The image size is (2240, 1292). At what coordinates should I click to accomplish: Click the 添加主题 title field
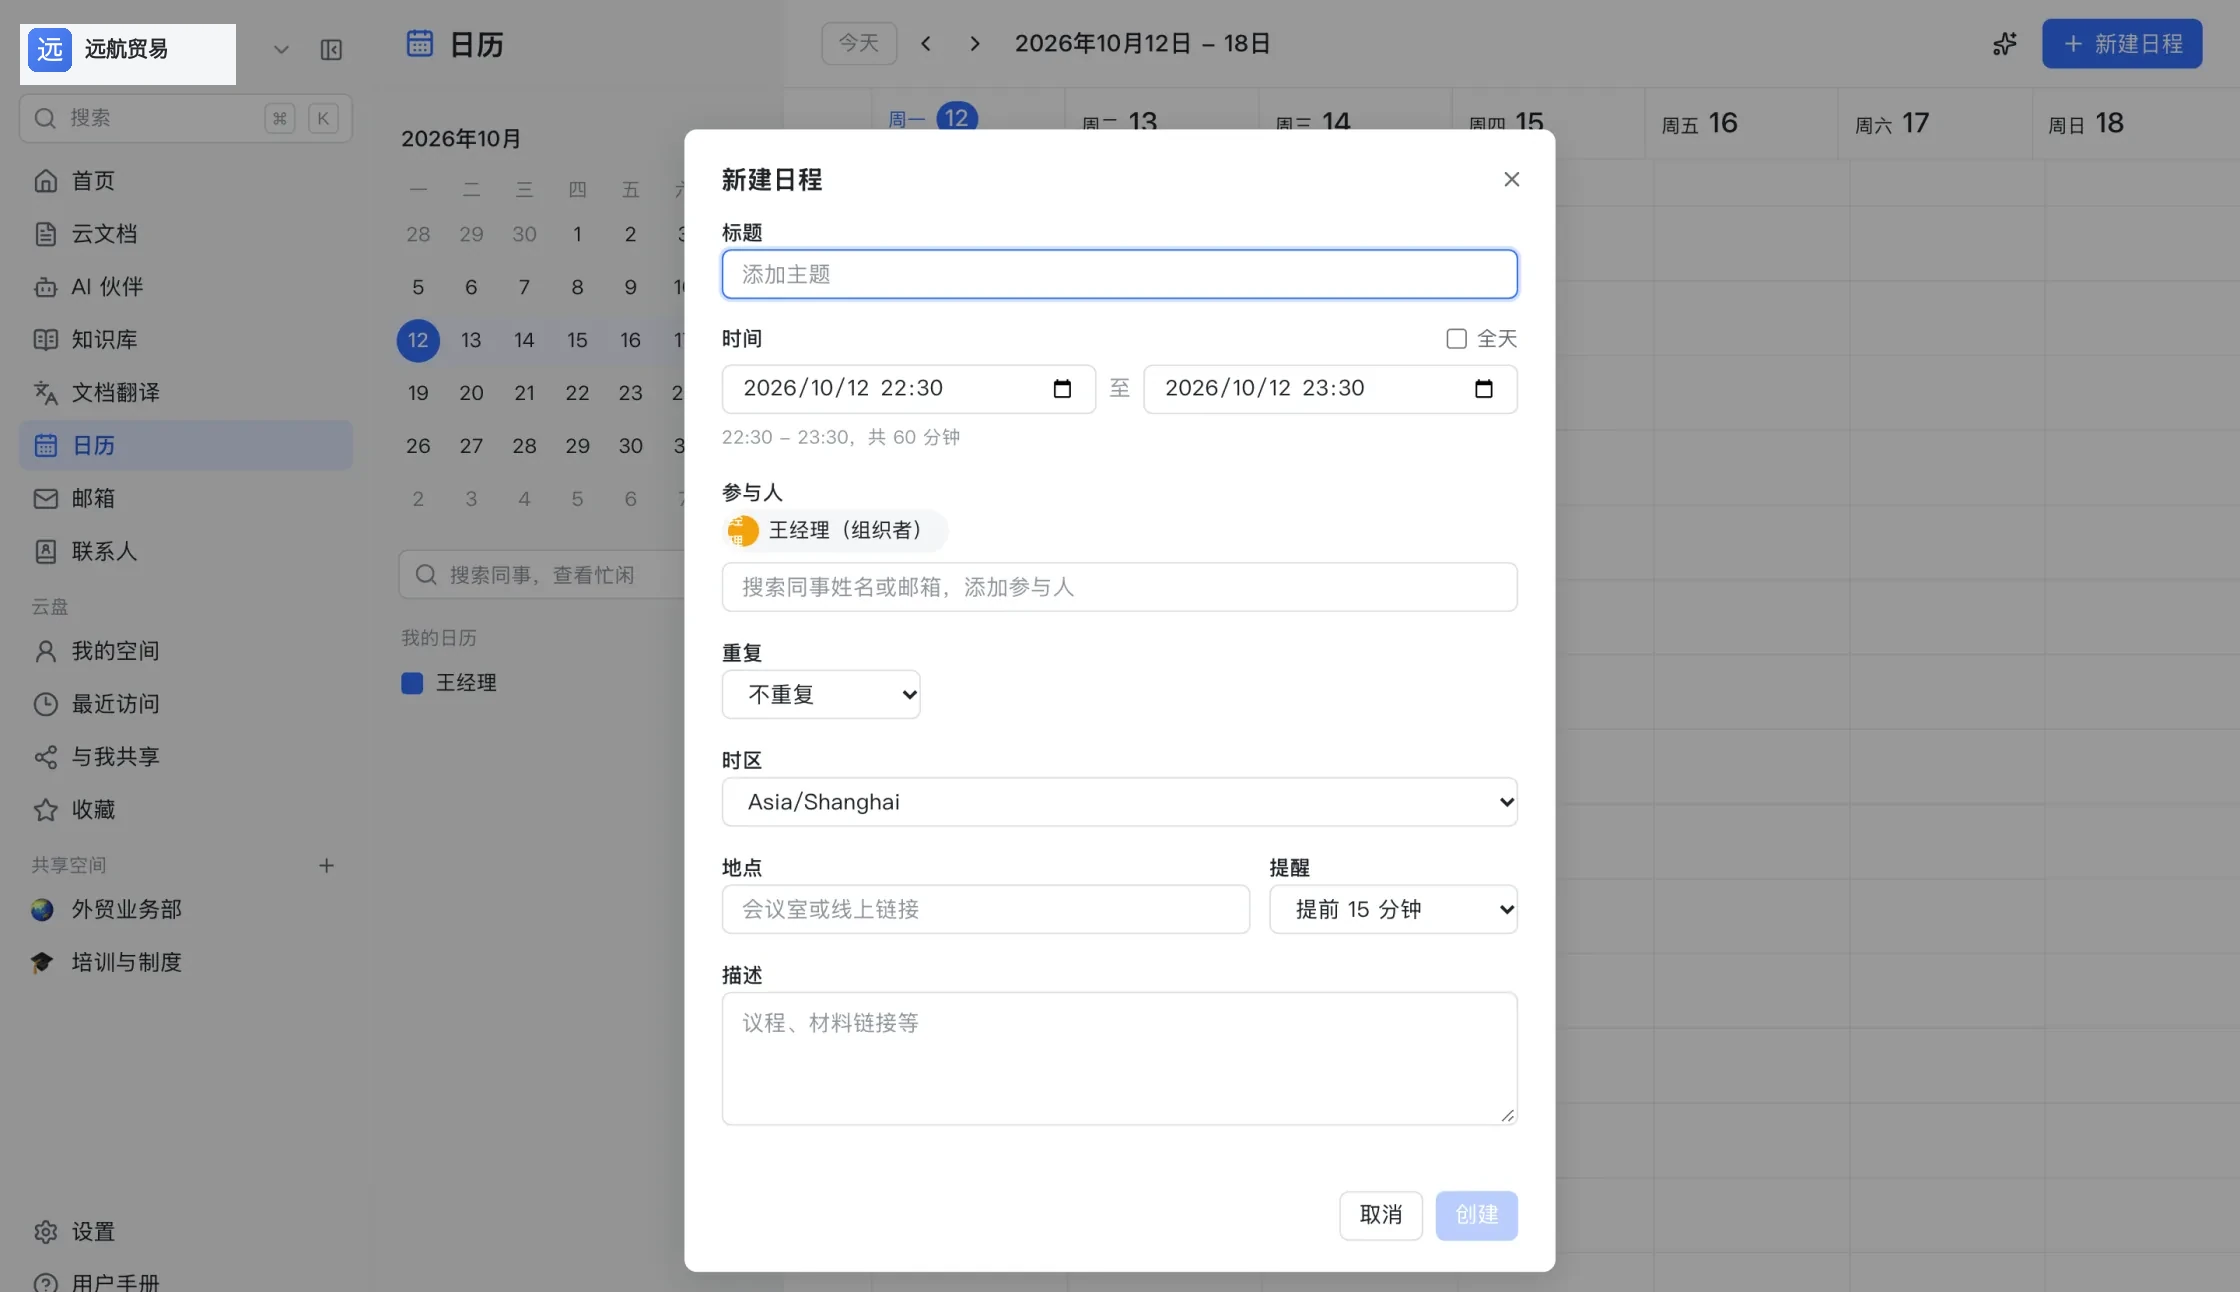pos(1120,275)
